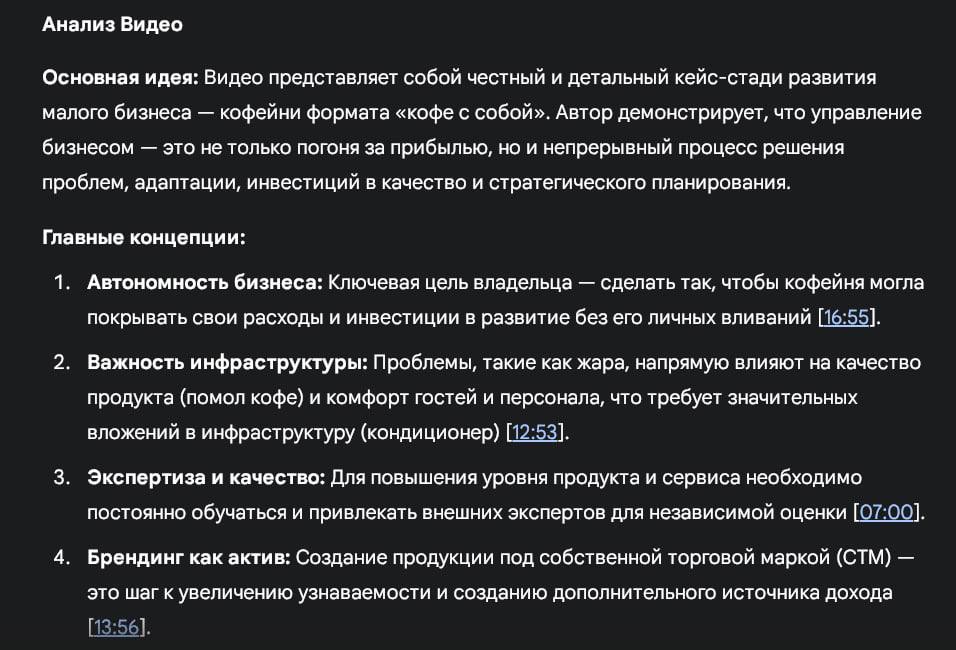Viewport: 956px width, 650px height.
Task: Click list number 3 marker
Action: [x=63, y=478]
